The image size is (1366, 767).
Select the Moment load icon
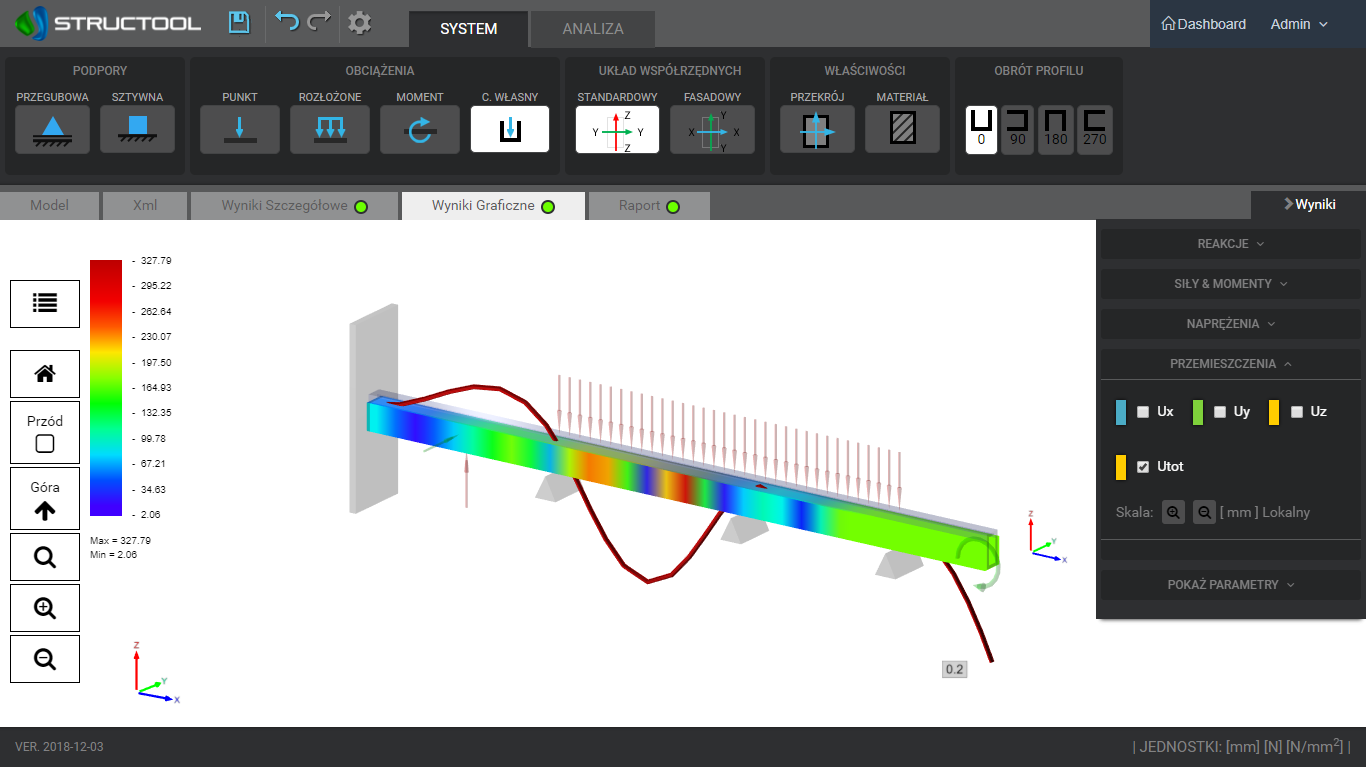tap(420, 129)
